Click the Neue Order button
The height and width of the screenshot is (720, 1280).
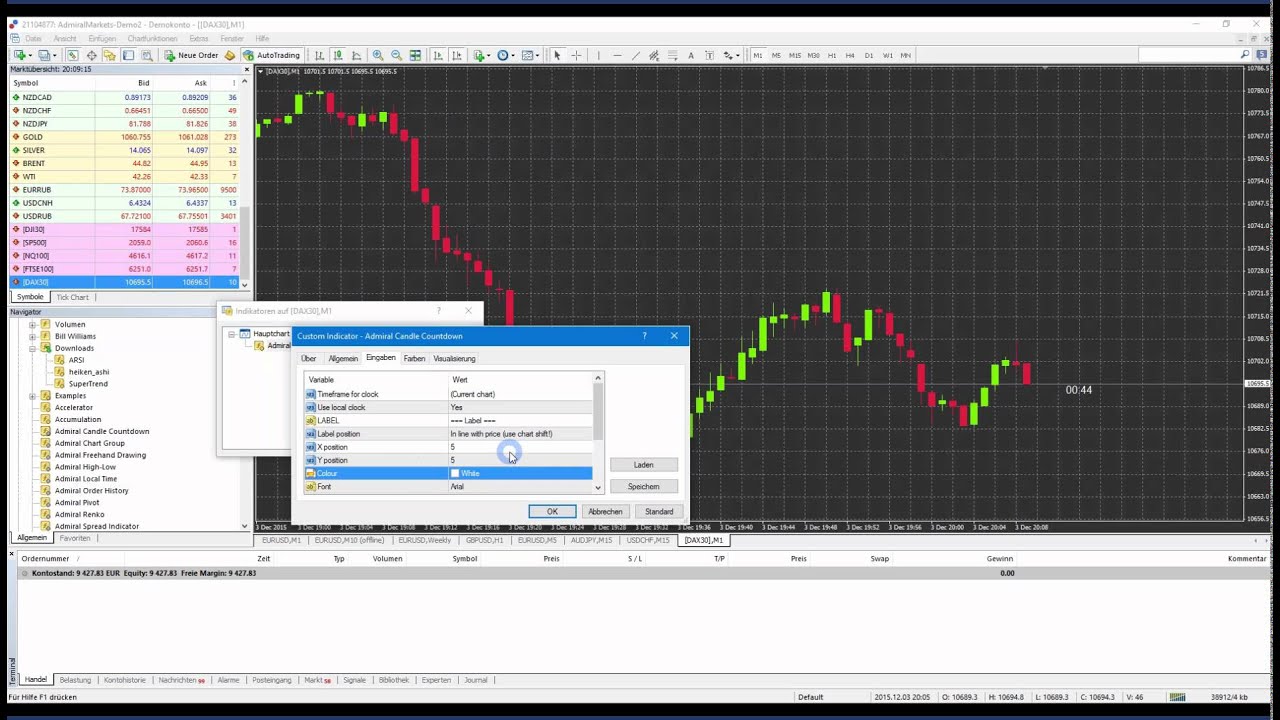coord(191,55)
